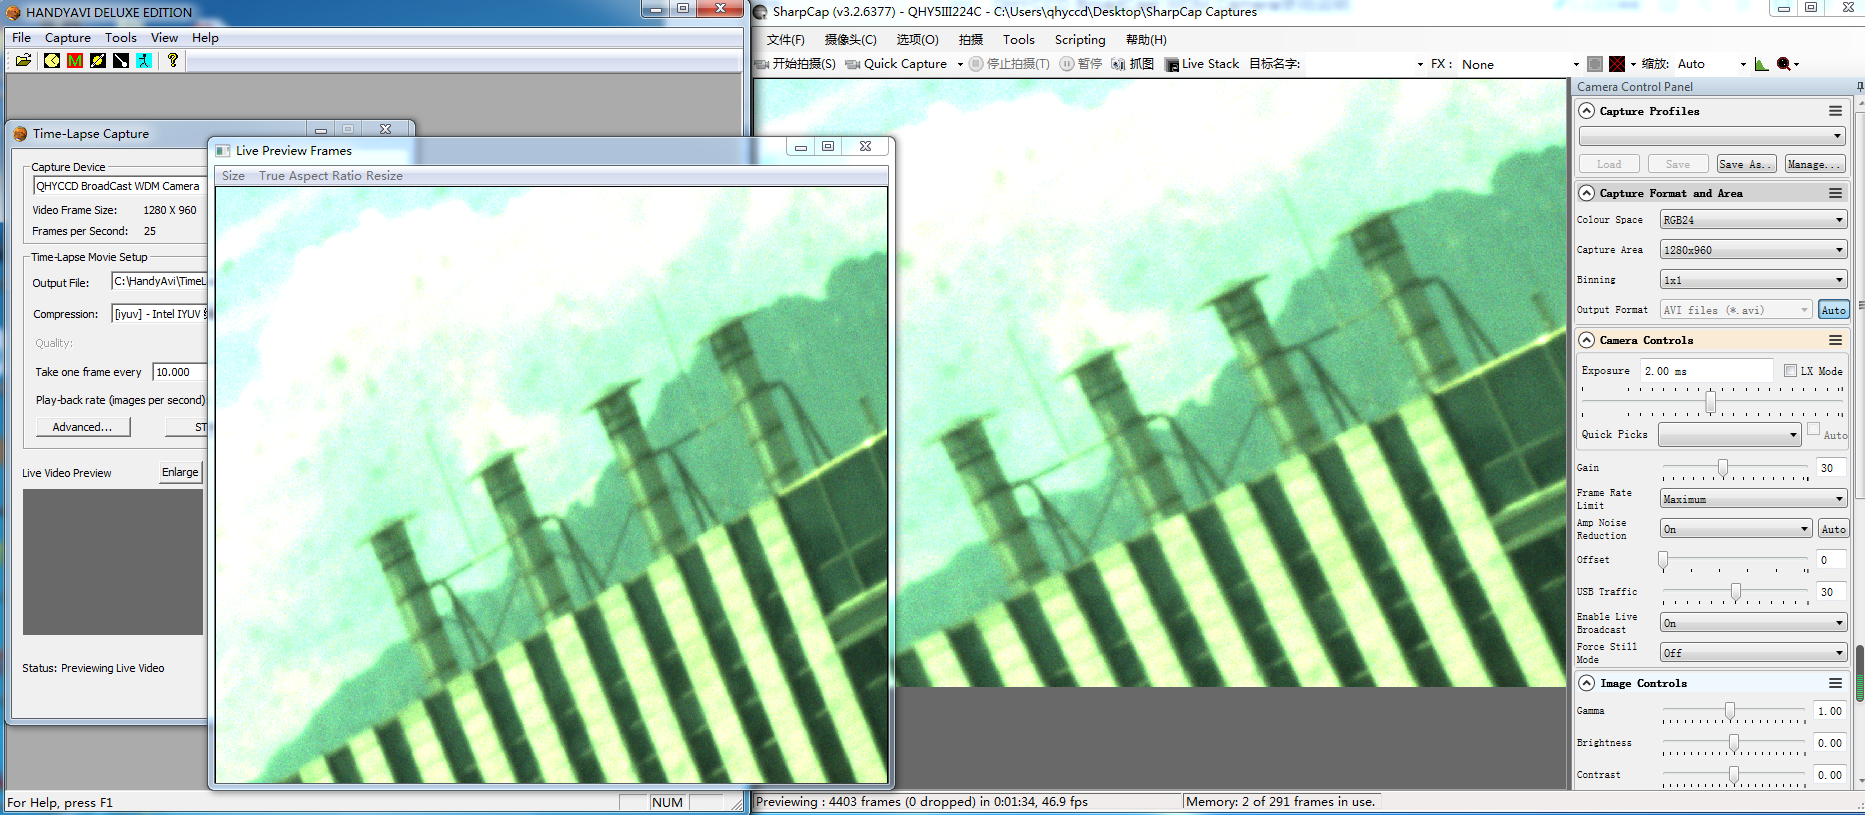This screenshot has width=1865, height=815.
Task: Click the red M motion-detect toolbar icon
Action: click(75, 61)
